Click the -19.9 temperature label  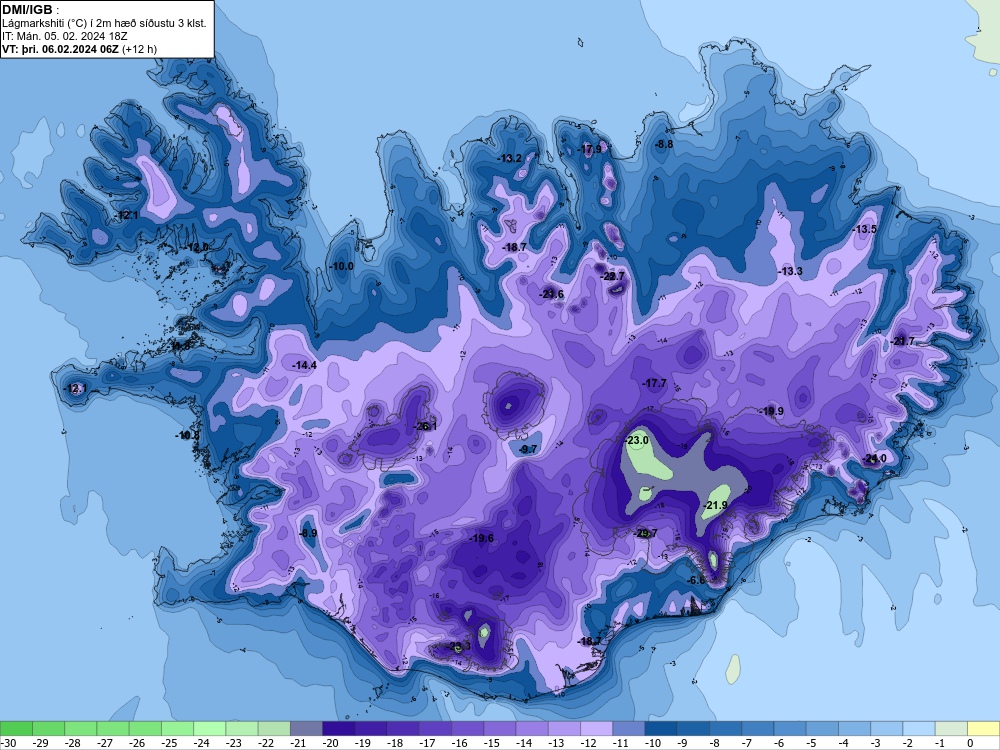(x=772, y=411)
